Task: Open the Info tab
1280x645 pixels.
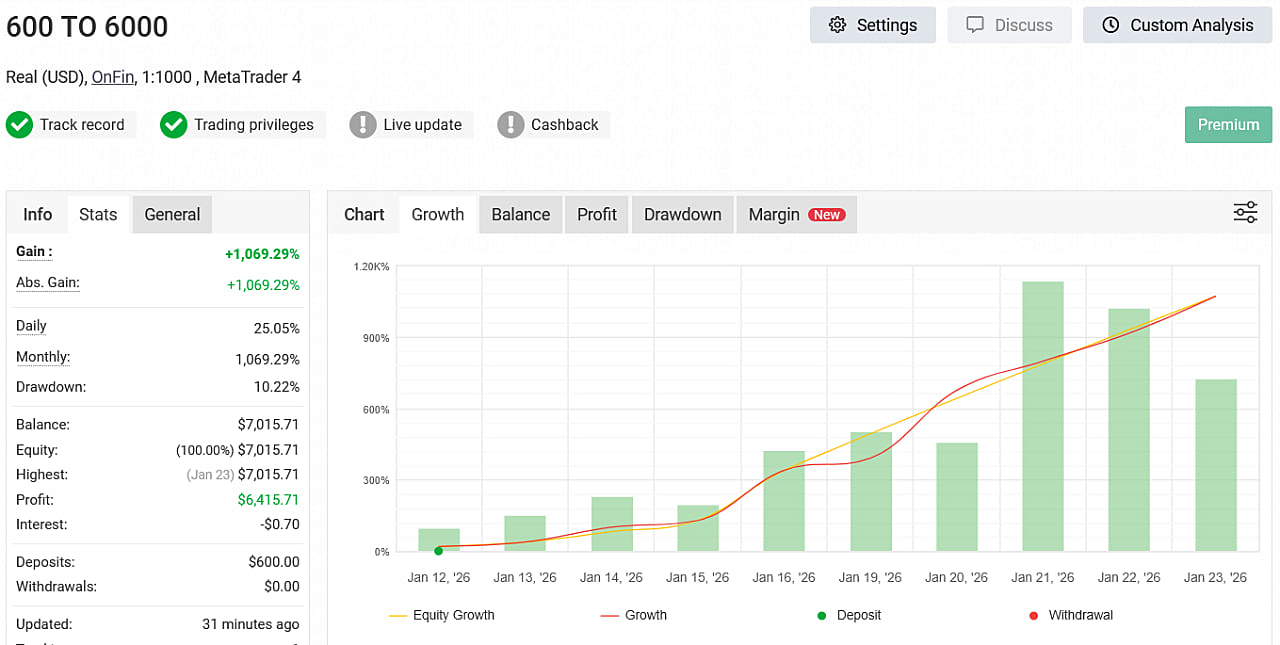Action: (37, 214)
